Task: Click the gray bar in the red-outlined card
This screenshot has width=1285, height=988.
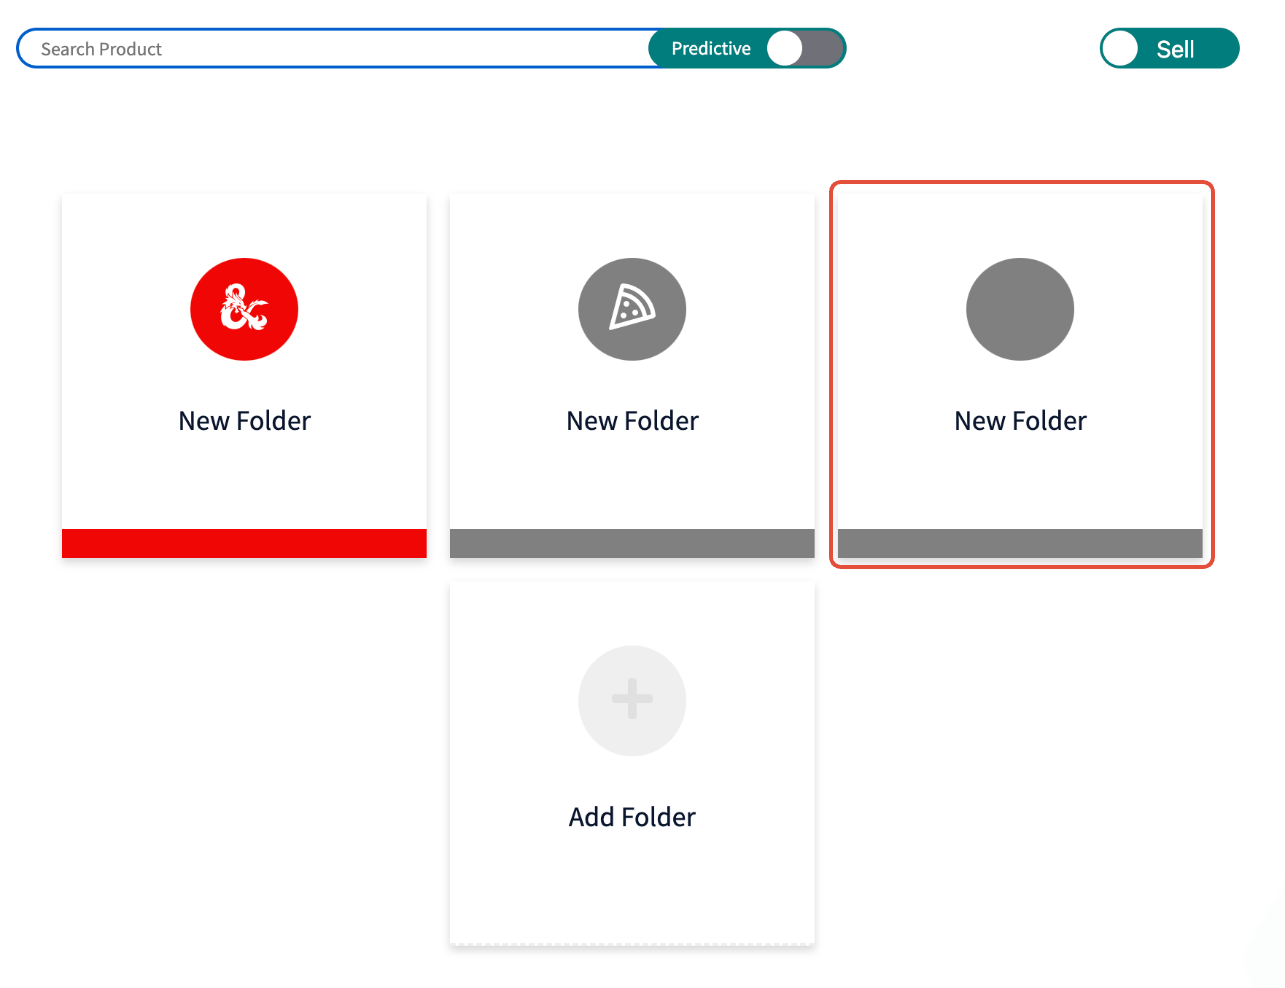Action: [x=1020, y=543]
